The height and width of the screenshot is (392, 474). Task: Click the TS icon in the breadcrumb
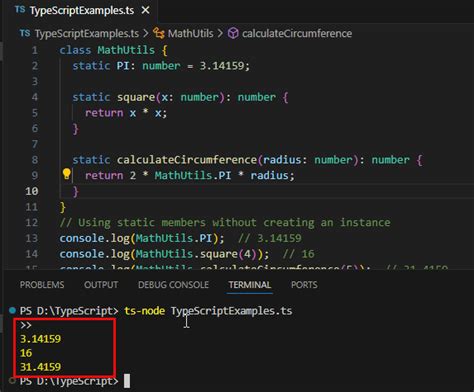click(25, 33)
